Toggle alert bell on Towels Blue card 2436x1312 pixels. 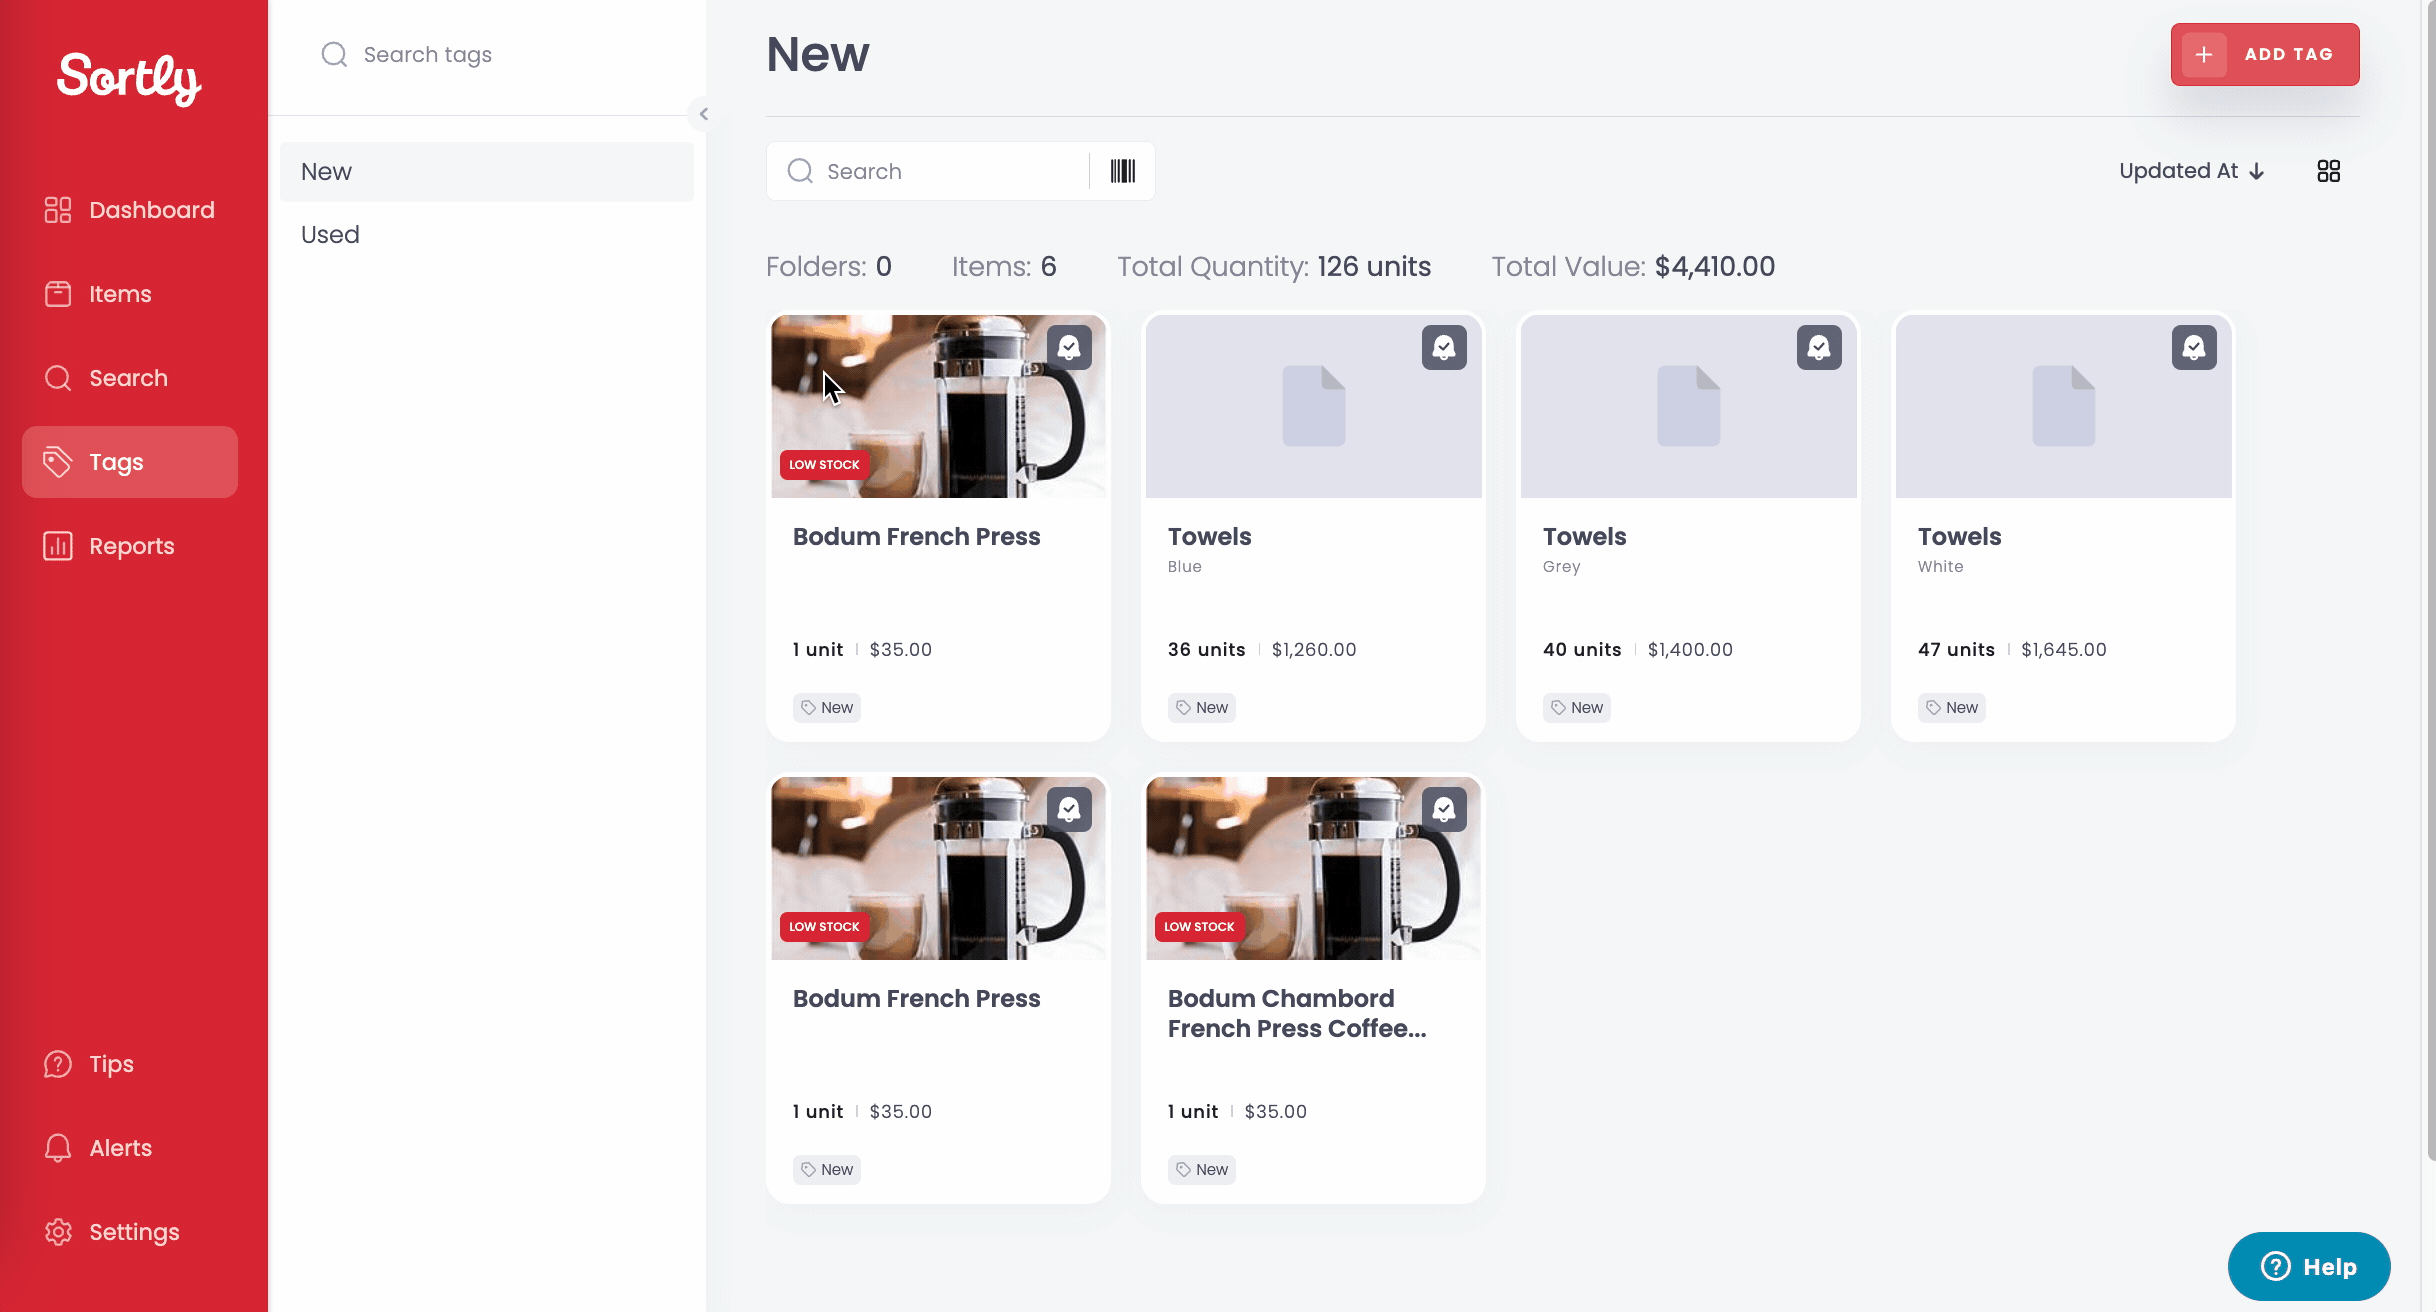pos(1444,348)
